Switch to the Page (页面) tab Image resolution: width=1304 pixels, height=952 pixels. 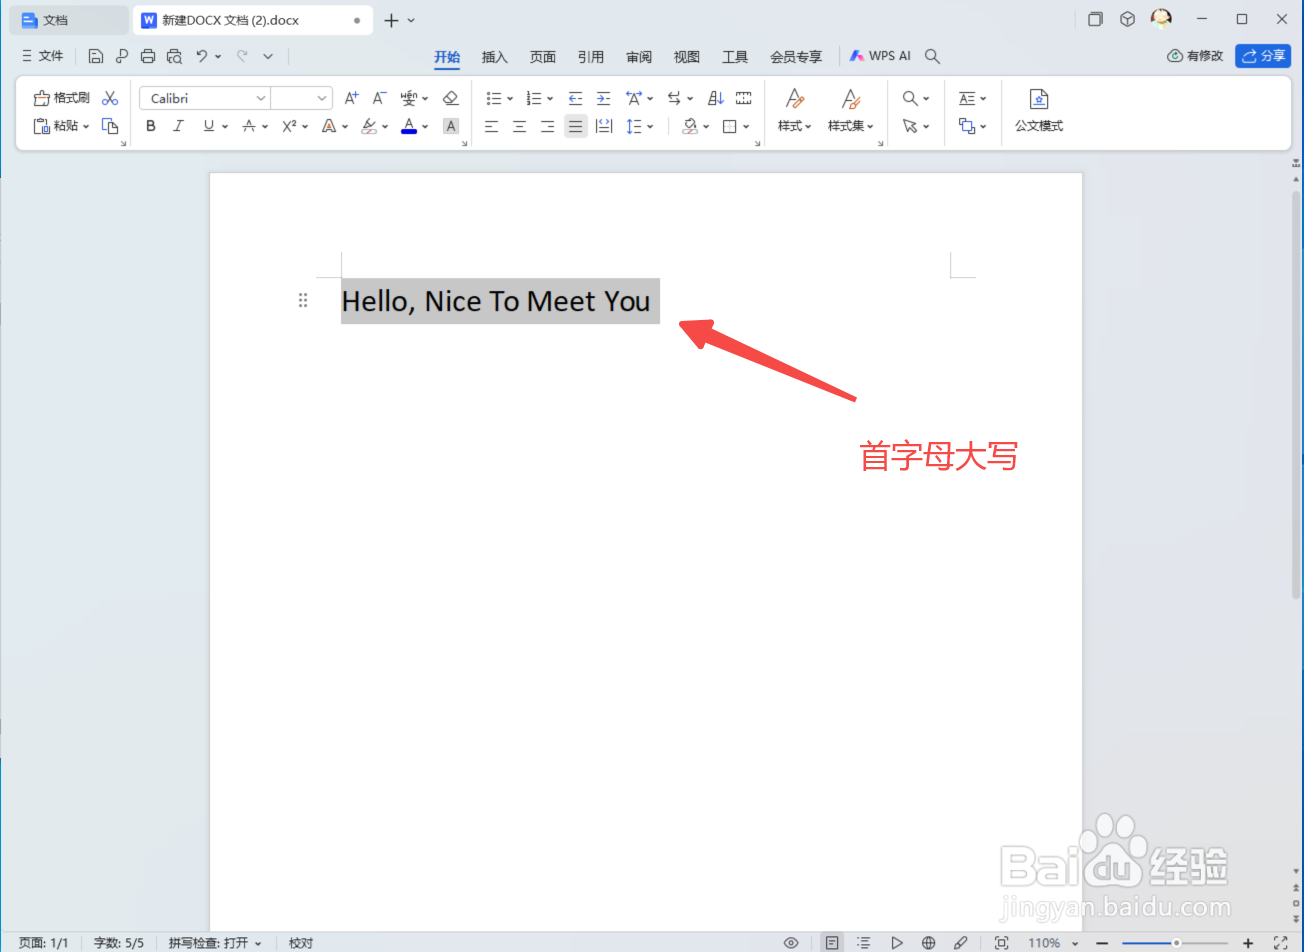pyautogui.click(x=543, y=57)
